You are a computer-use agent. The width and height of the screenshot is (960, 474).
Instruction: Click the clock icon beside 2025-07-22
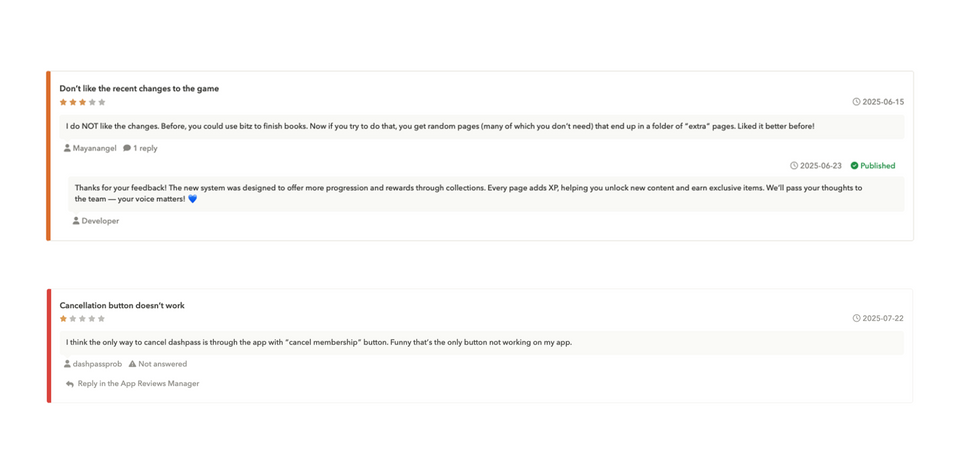point(856,318)
